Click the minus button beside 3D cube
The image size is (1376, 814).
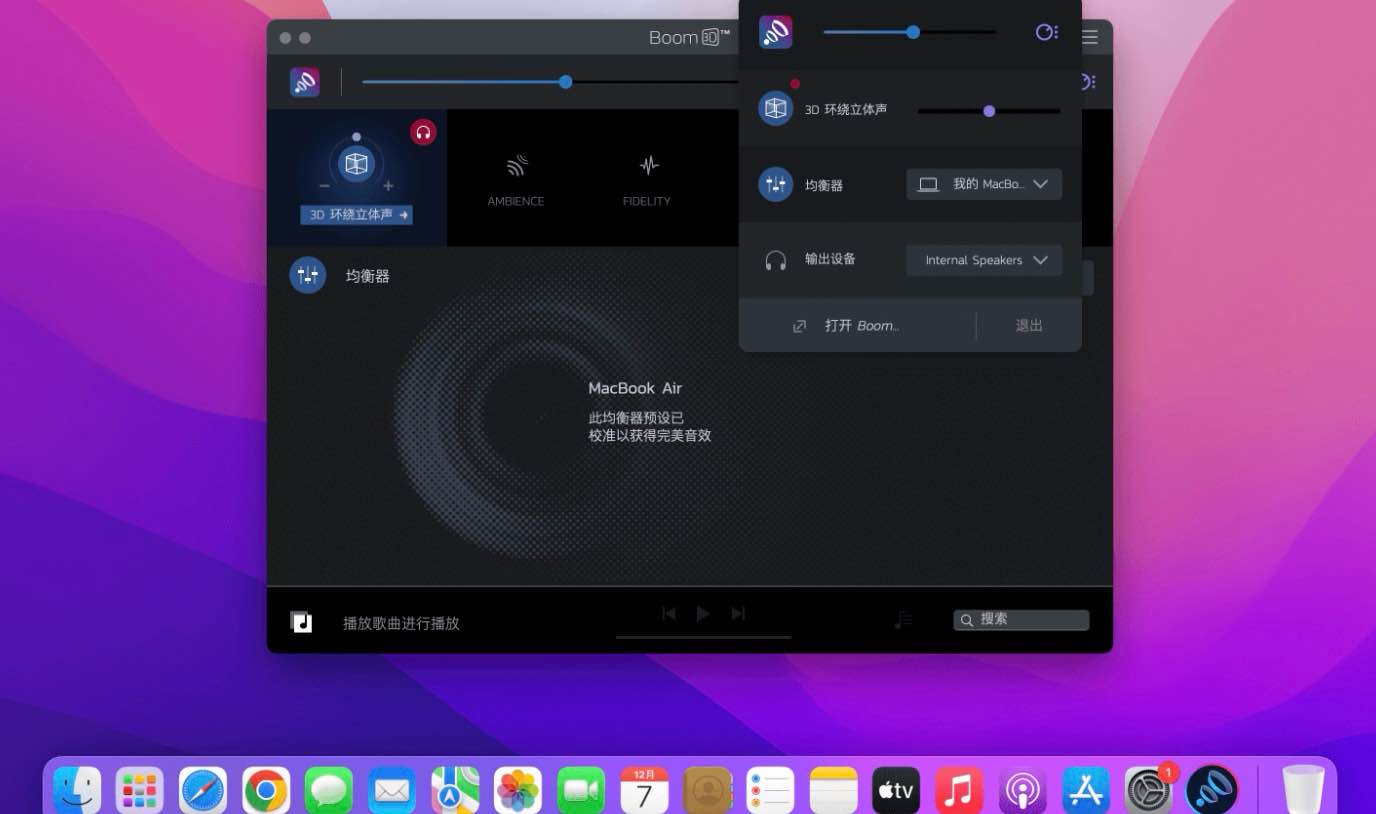click(x=324, y=186)
